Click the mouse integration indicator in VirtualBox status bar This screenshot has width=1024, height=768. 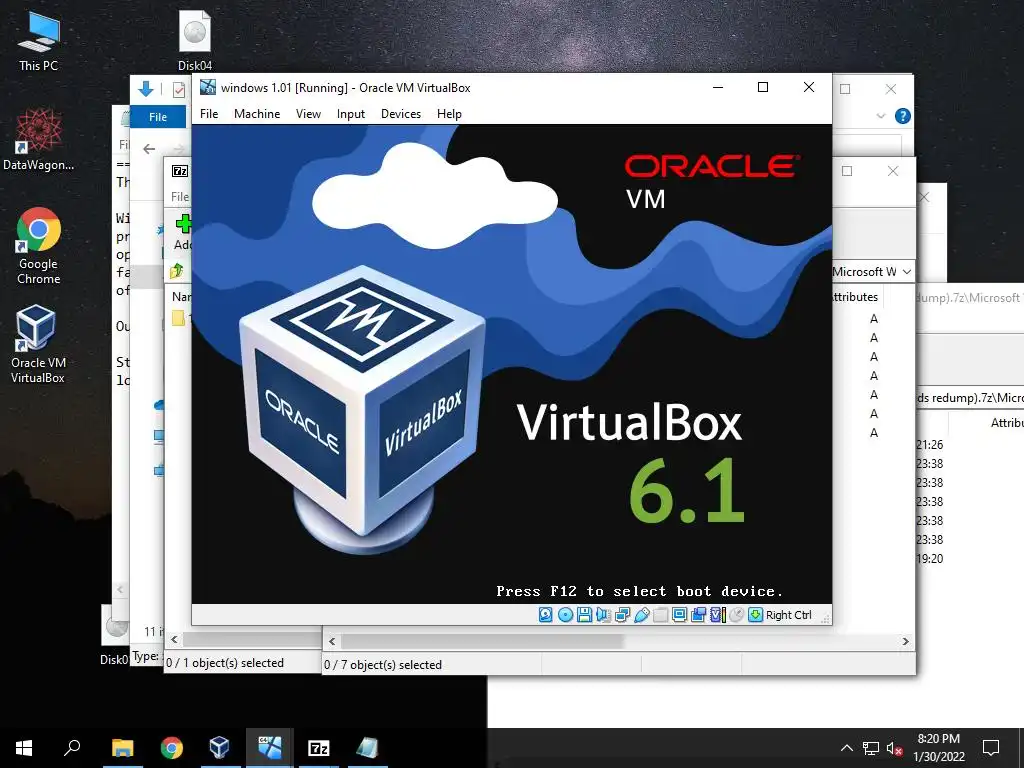coord(736,615)
